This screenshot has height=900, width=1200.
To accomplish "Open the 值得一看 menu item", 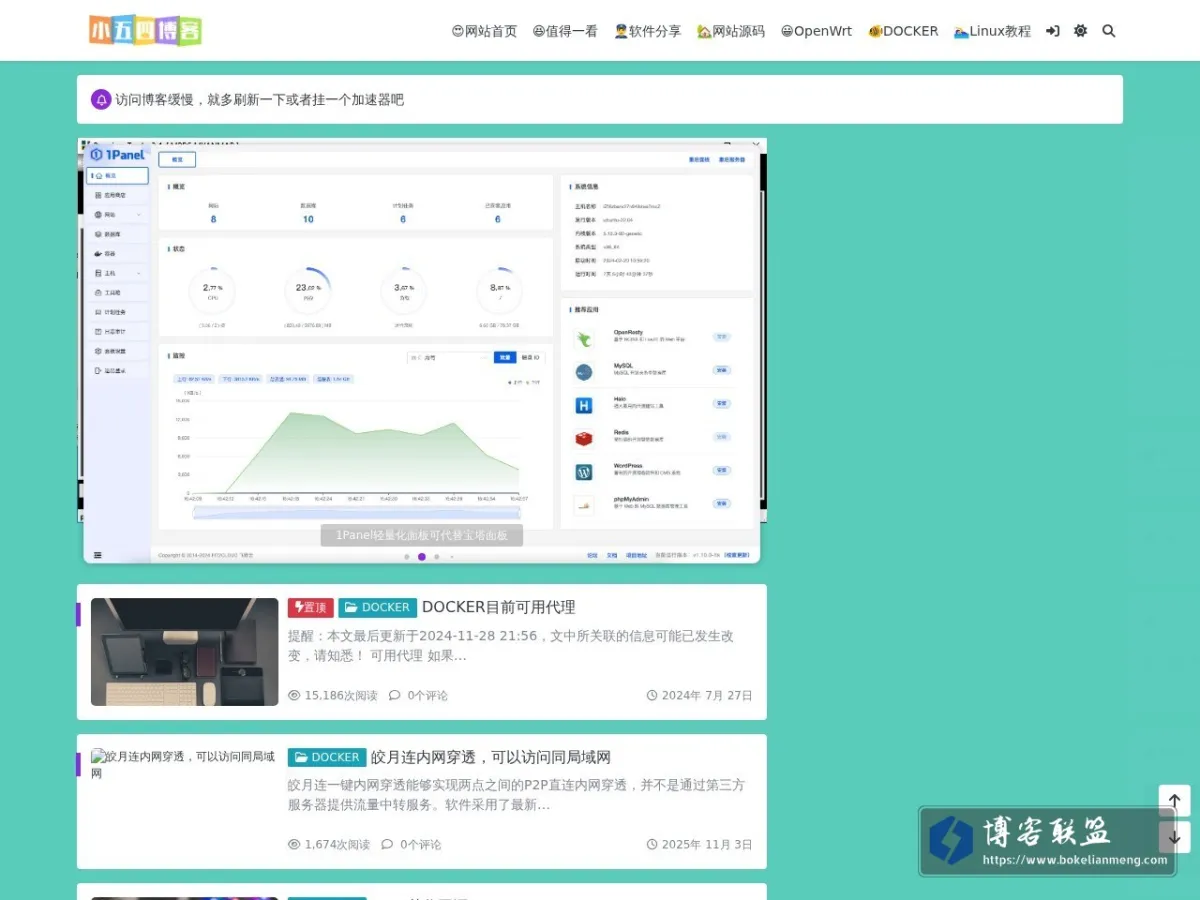I will tap(565, 31).
